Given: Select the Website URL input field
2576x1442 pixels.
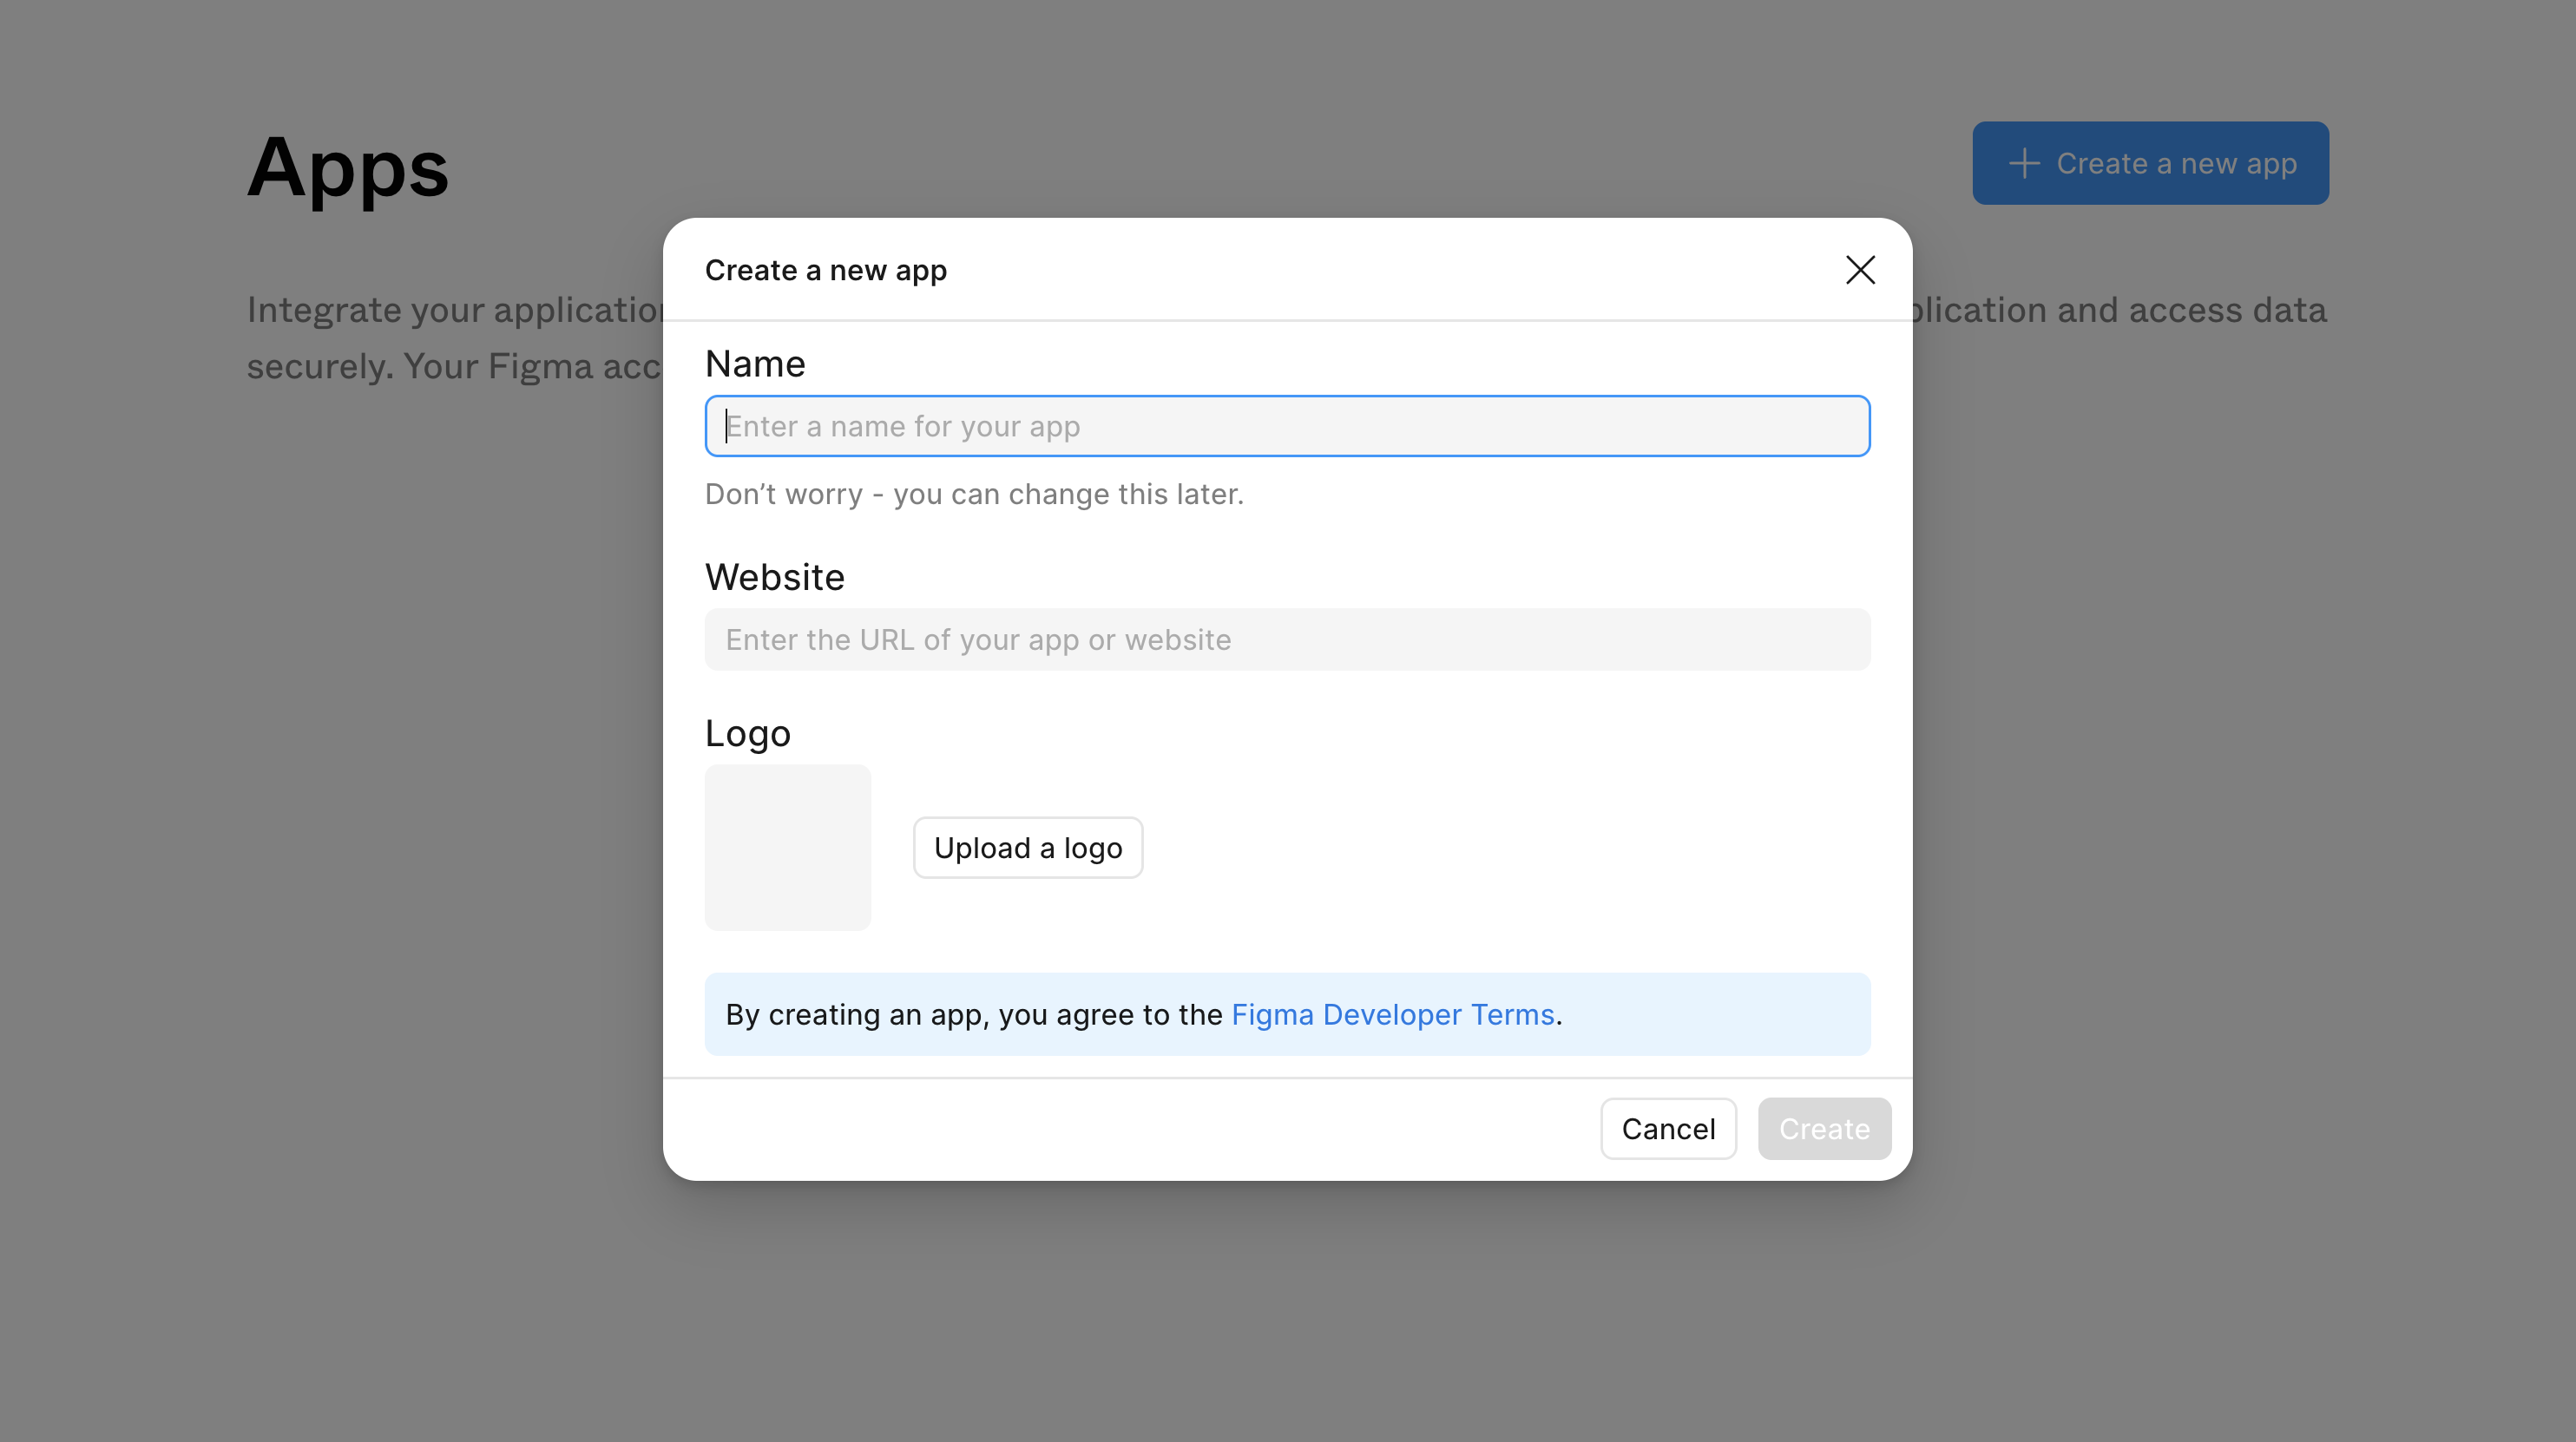Looking at the screenshot, I should 1287,640.
